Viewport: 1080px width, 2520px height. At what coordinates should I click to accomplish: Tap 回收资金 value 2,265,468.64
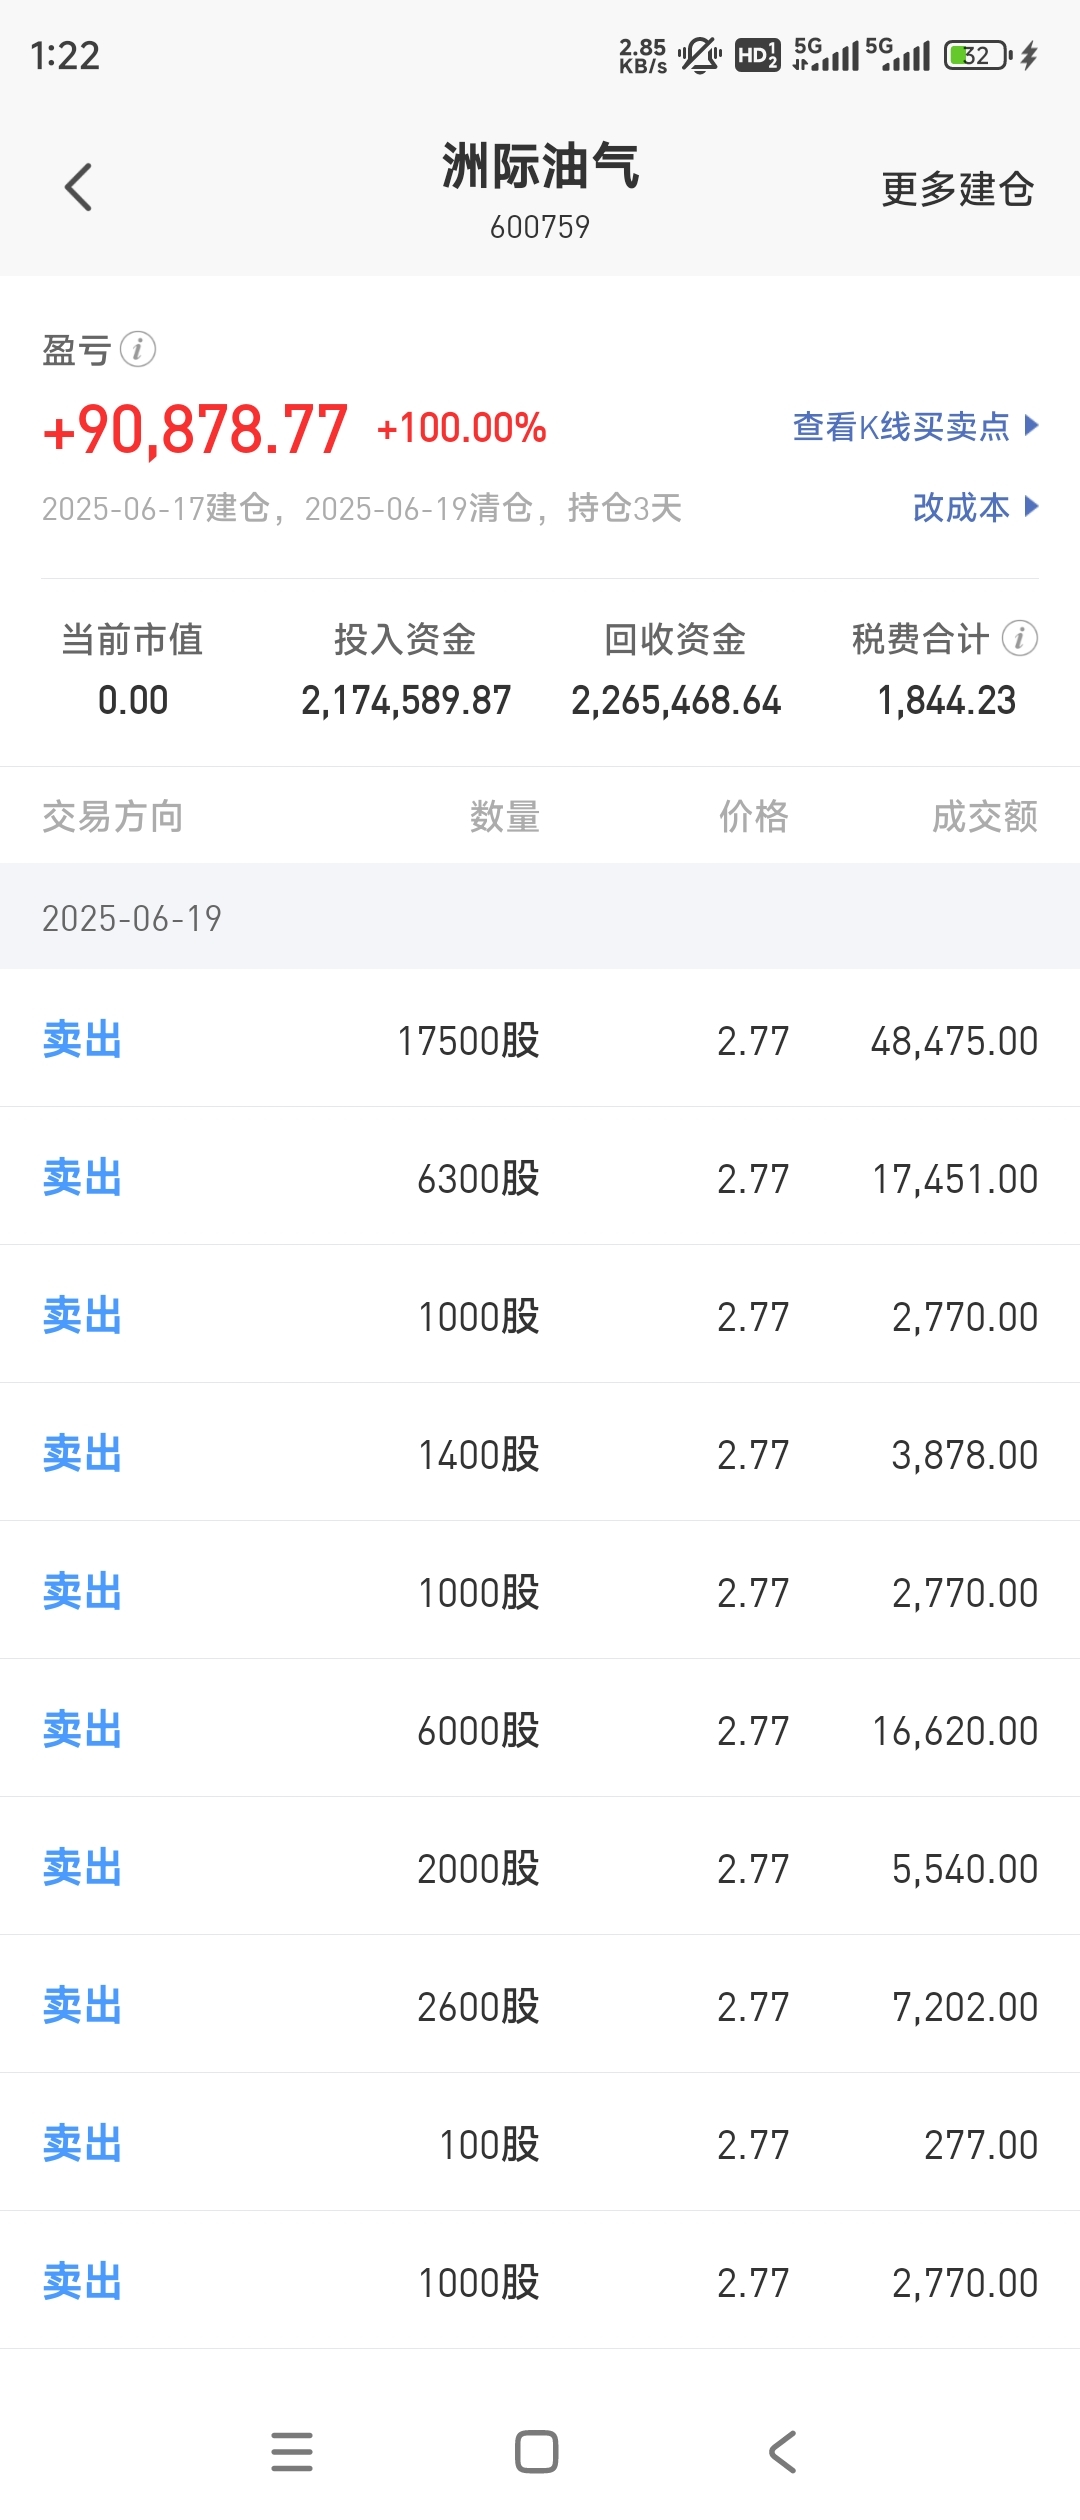click(676, 700)
